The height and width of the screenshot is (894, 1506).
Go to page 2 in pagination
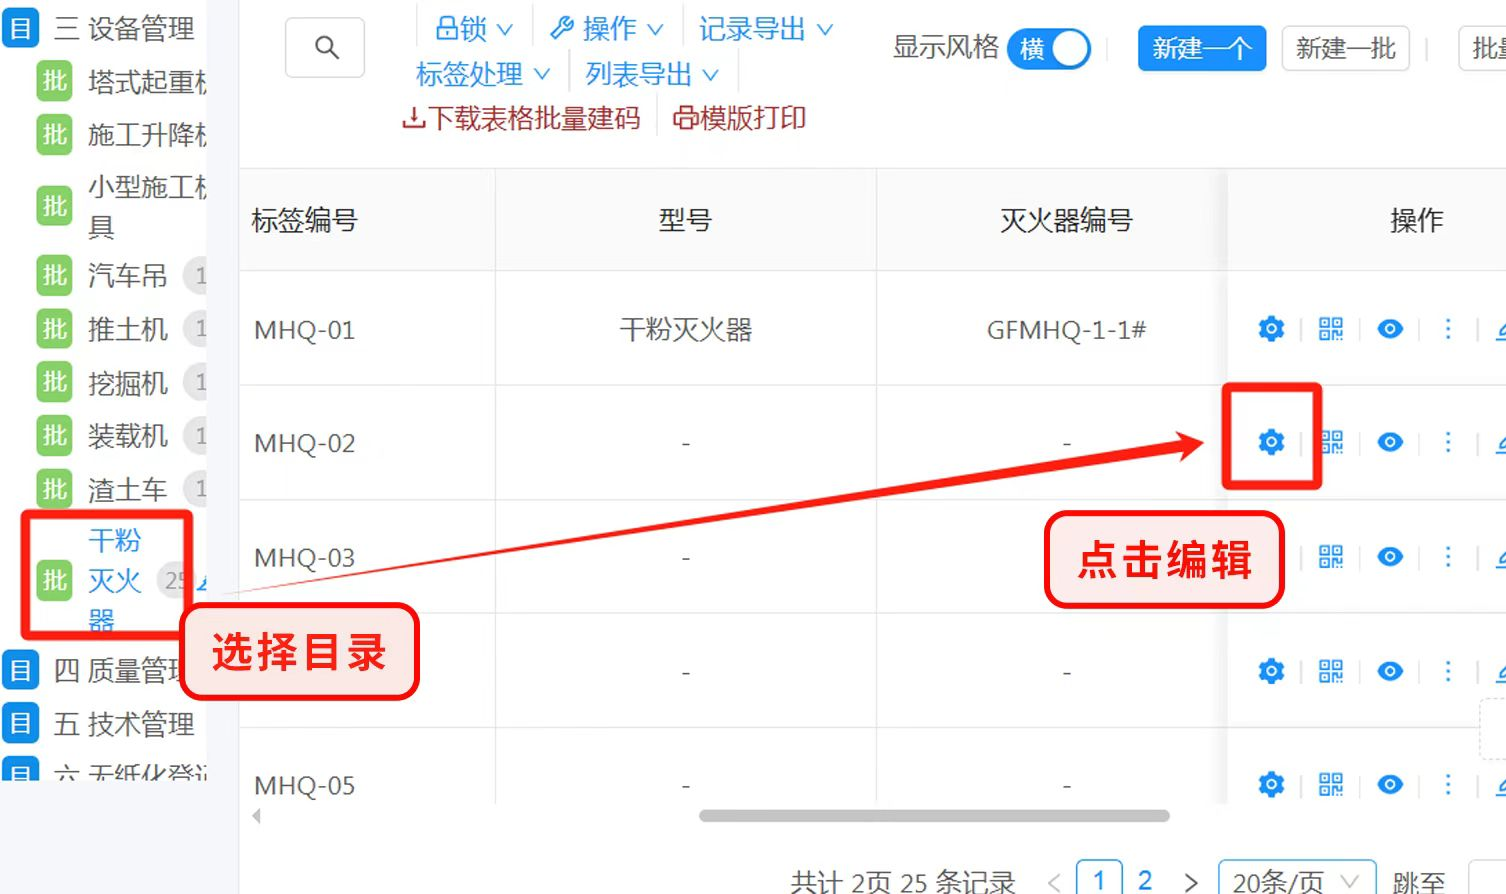tap(1144, 880)
